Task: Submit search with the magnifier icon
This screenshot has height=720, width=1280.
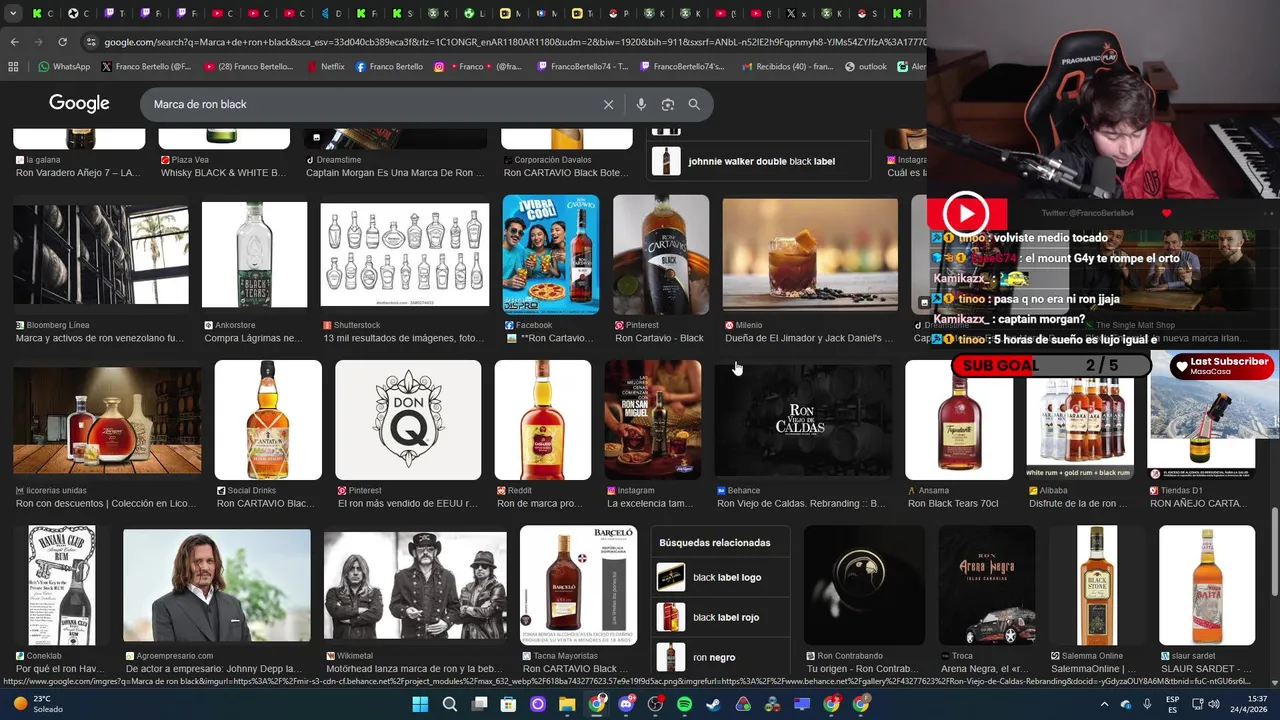Action: (x=694, y=104)
